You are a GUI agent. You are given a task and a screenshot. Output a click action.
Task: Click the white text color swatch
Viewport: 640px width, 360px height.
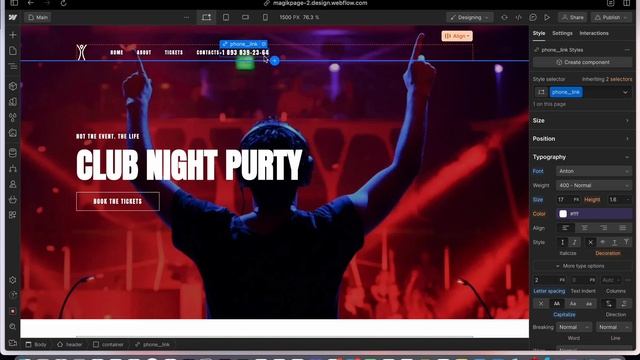[563, 214]
